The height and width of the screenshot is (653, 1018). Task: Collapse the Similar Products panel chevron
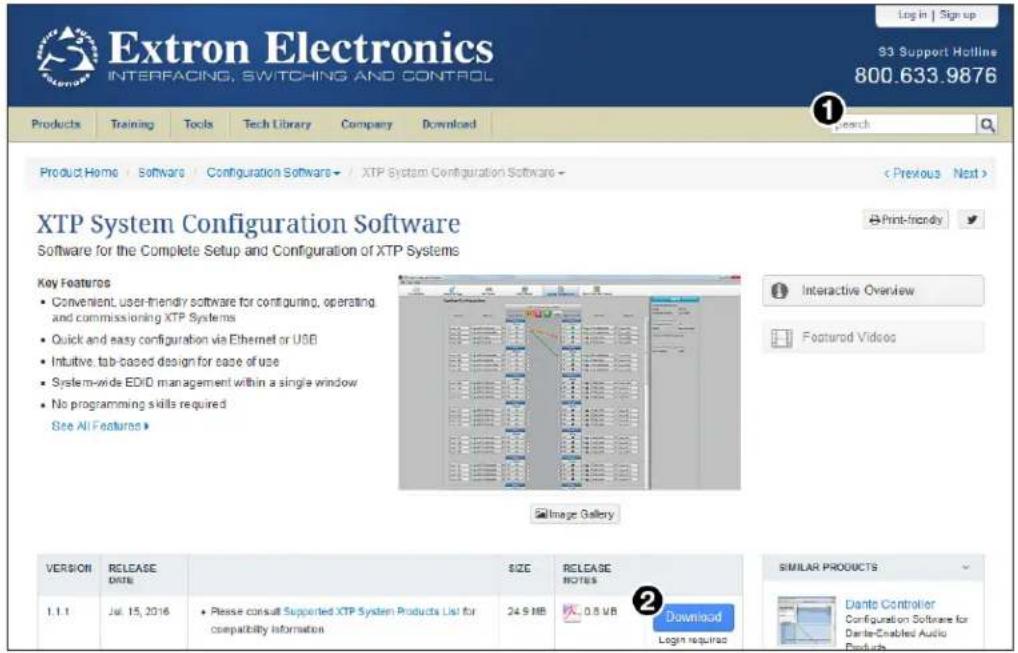pos(966,567)
